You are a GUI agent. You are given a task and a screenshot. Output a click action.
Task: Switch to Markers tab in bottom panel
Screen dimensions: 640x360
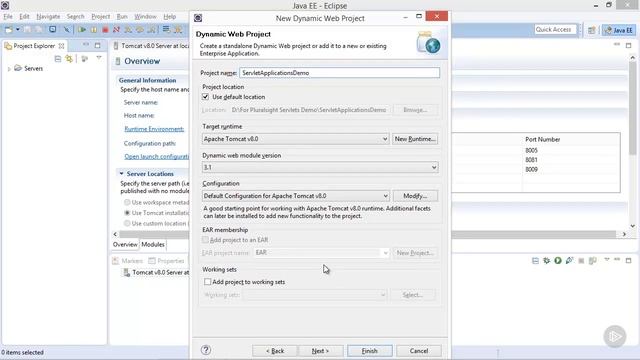coord(128,261)
